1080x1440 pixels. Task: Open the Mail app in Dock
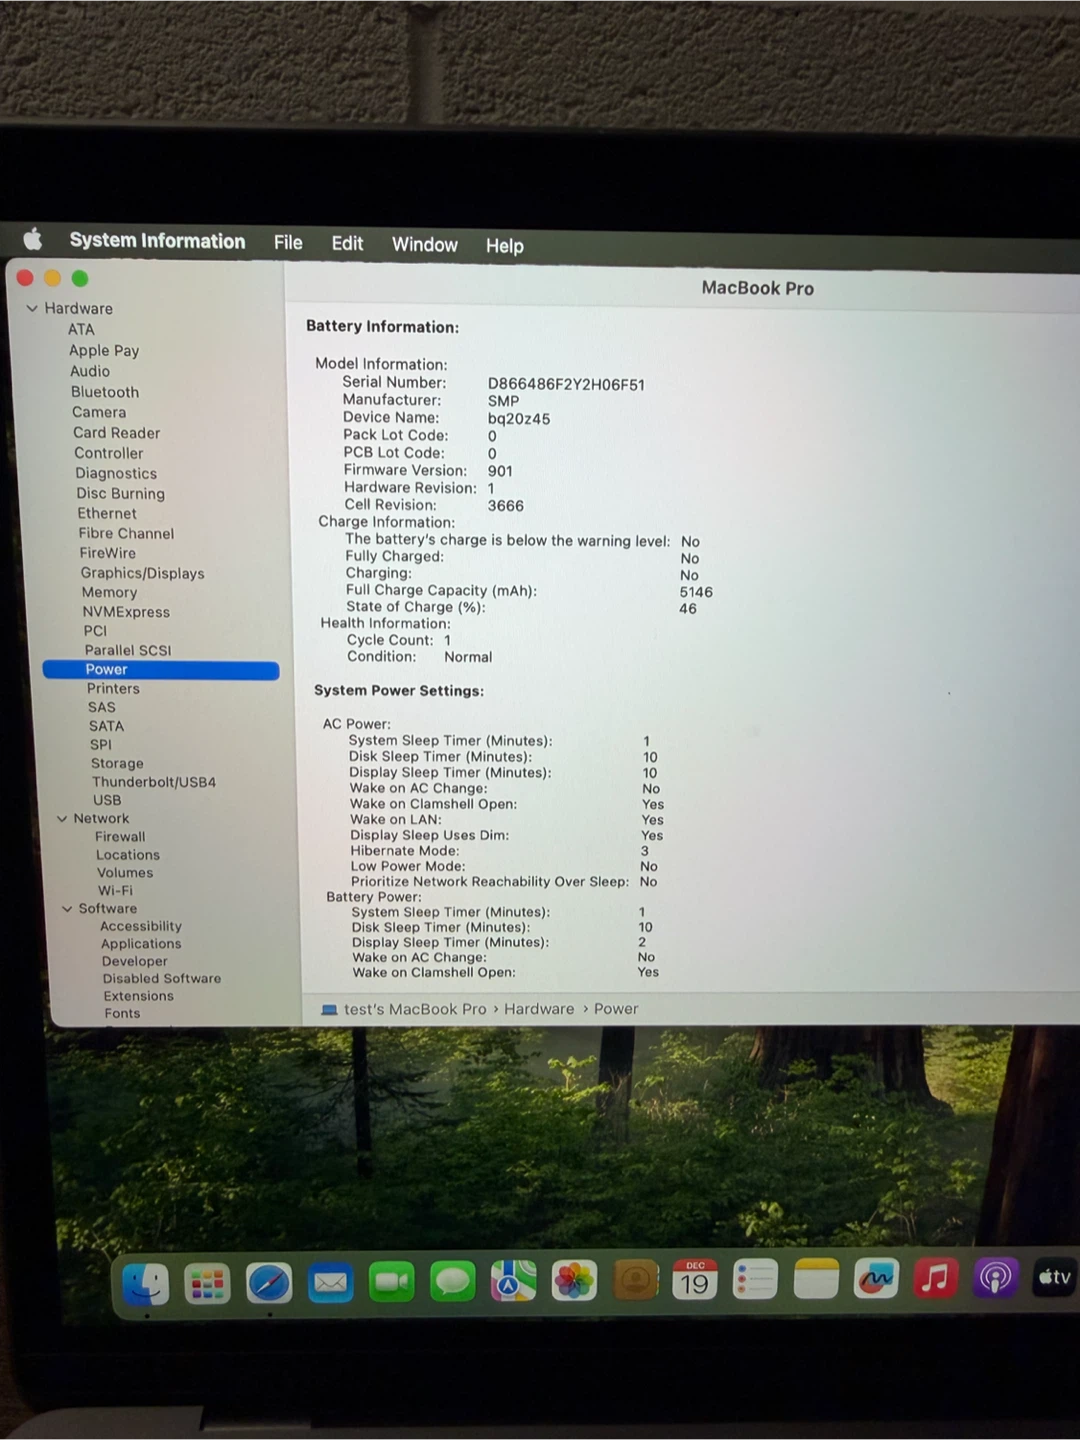331,1283
